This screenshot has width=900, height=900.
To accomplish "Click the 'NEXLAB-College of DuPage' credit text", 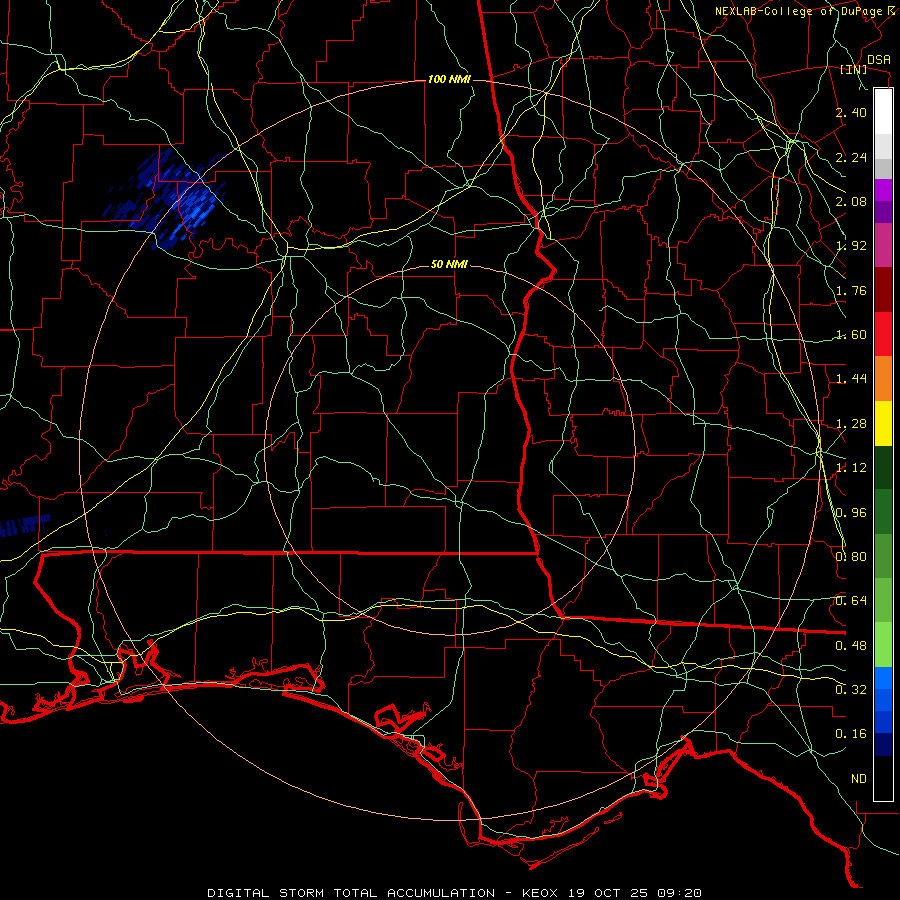I will tap(799, 11).
